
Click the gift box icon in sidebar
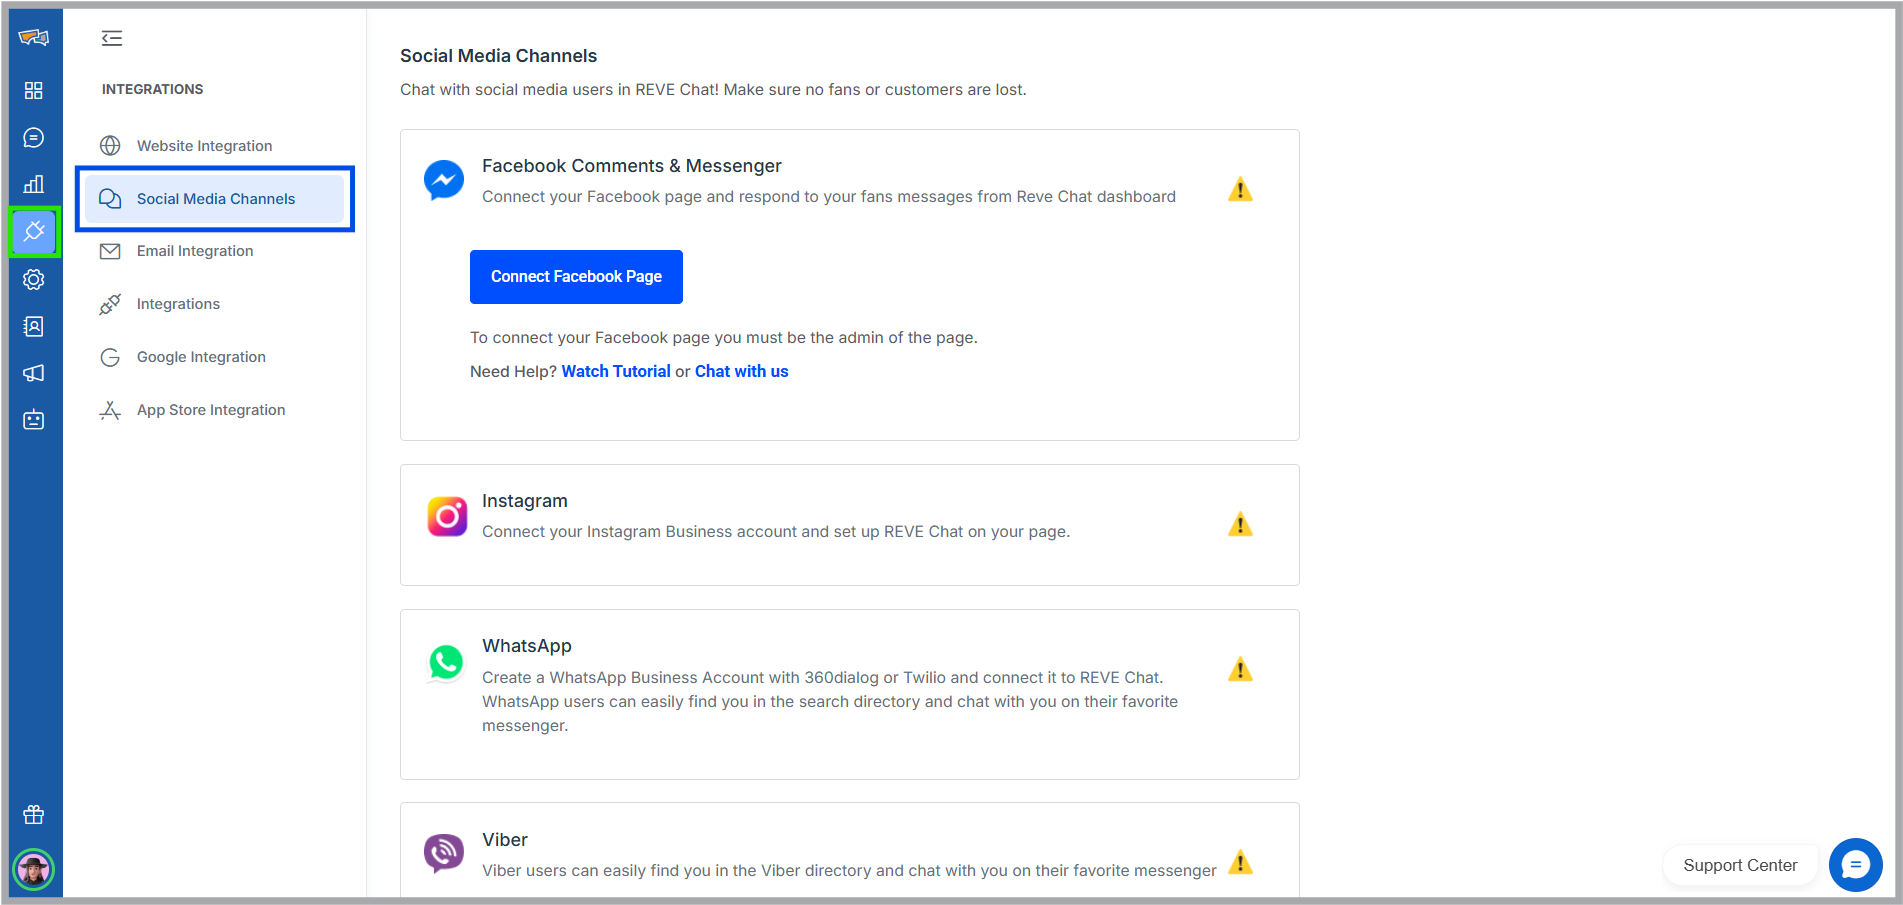[x=34, y=815]
